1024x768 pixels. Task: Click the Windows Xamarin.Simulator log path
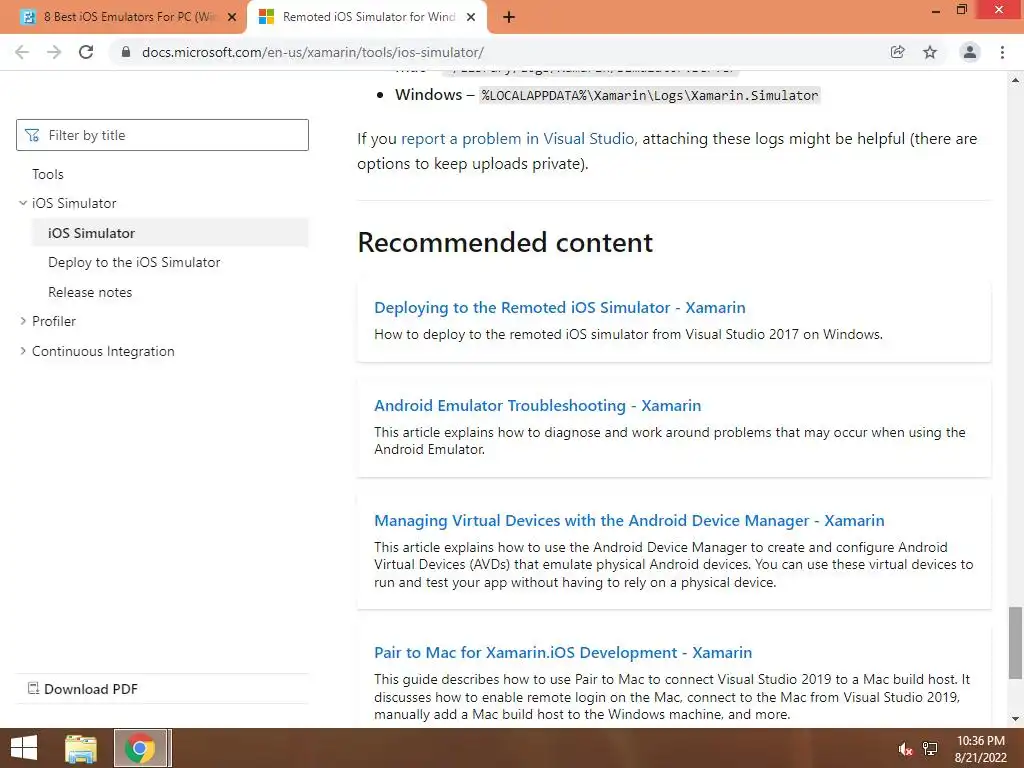pos(650,95)
